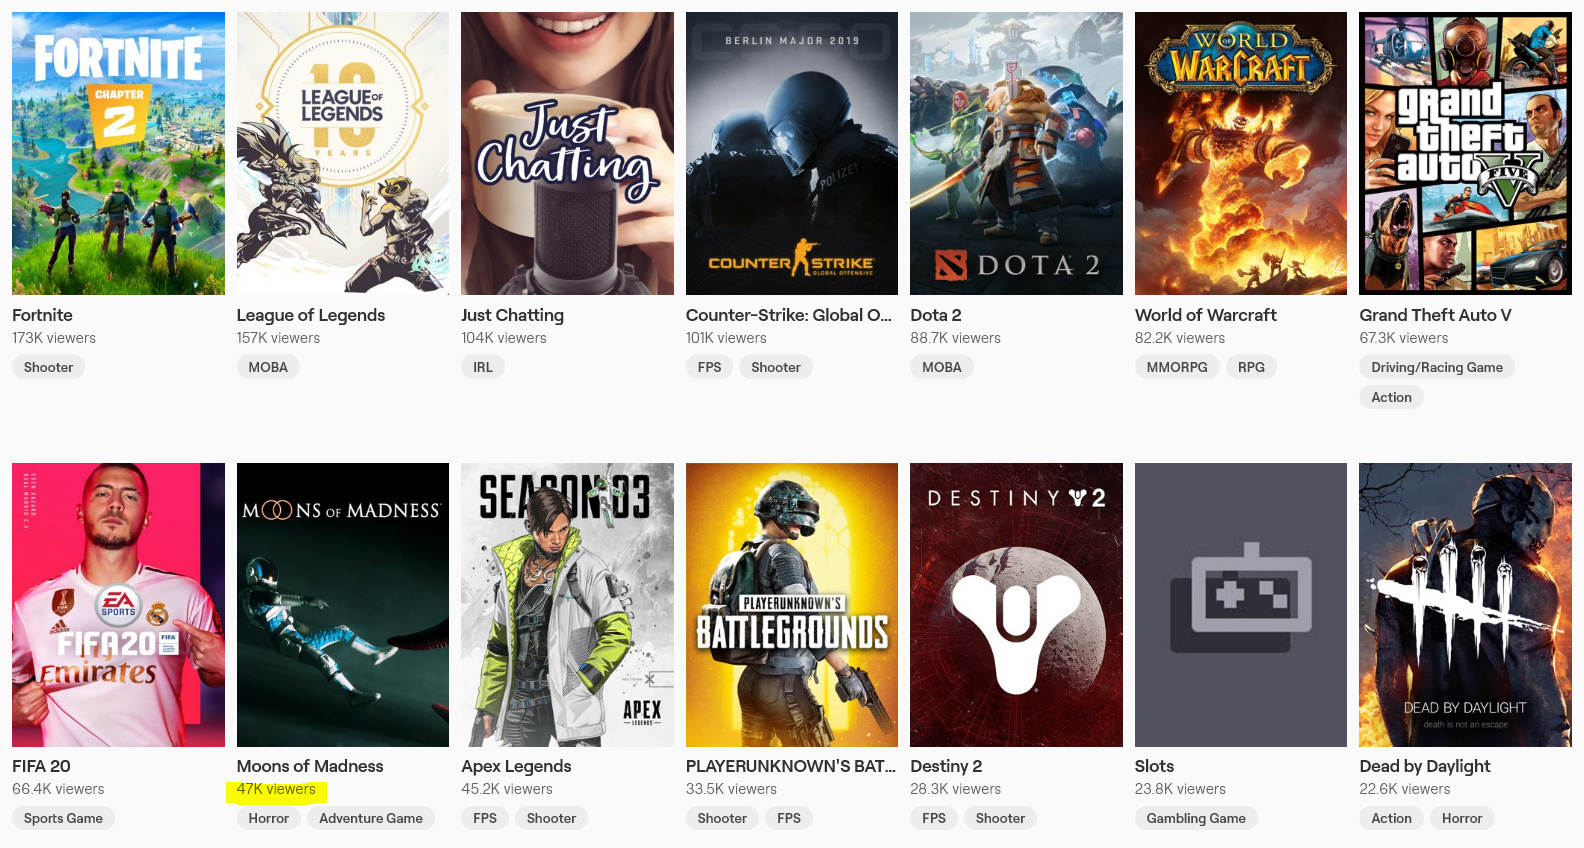Open the PLAYERUNKNOWN'S BATTLEGROUNDS cover thumbnail

[791, 604]
